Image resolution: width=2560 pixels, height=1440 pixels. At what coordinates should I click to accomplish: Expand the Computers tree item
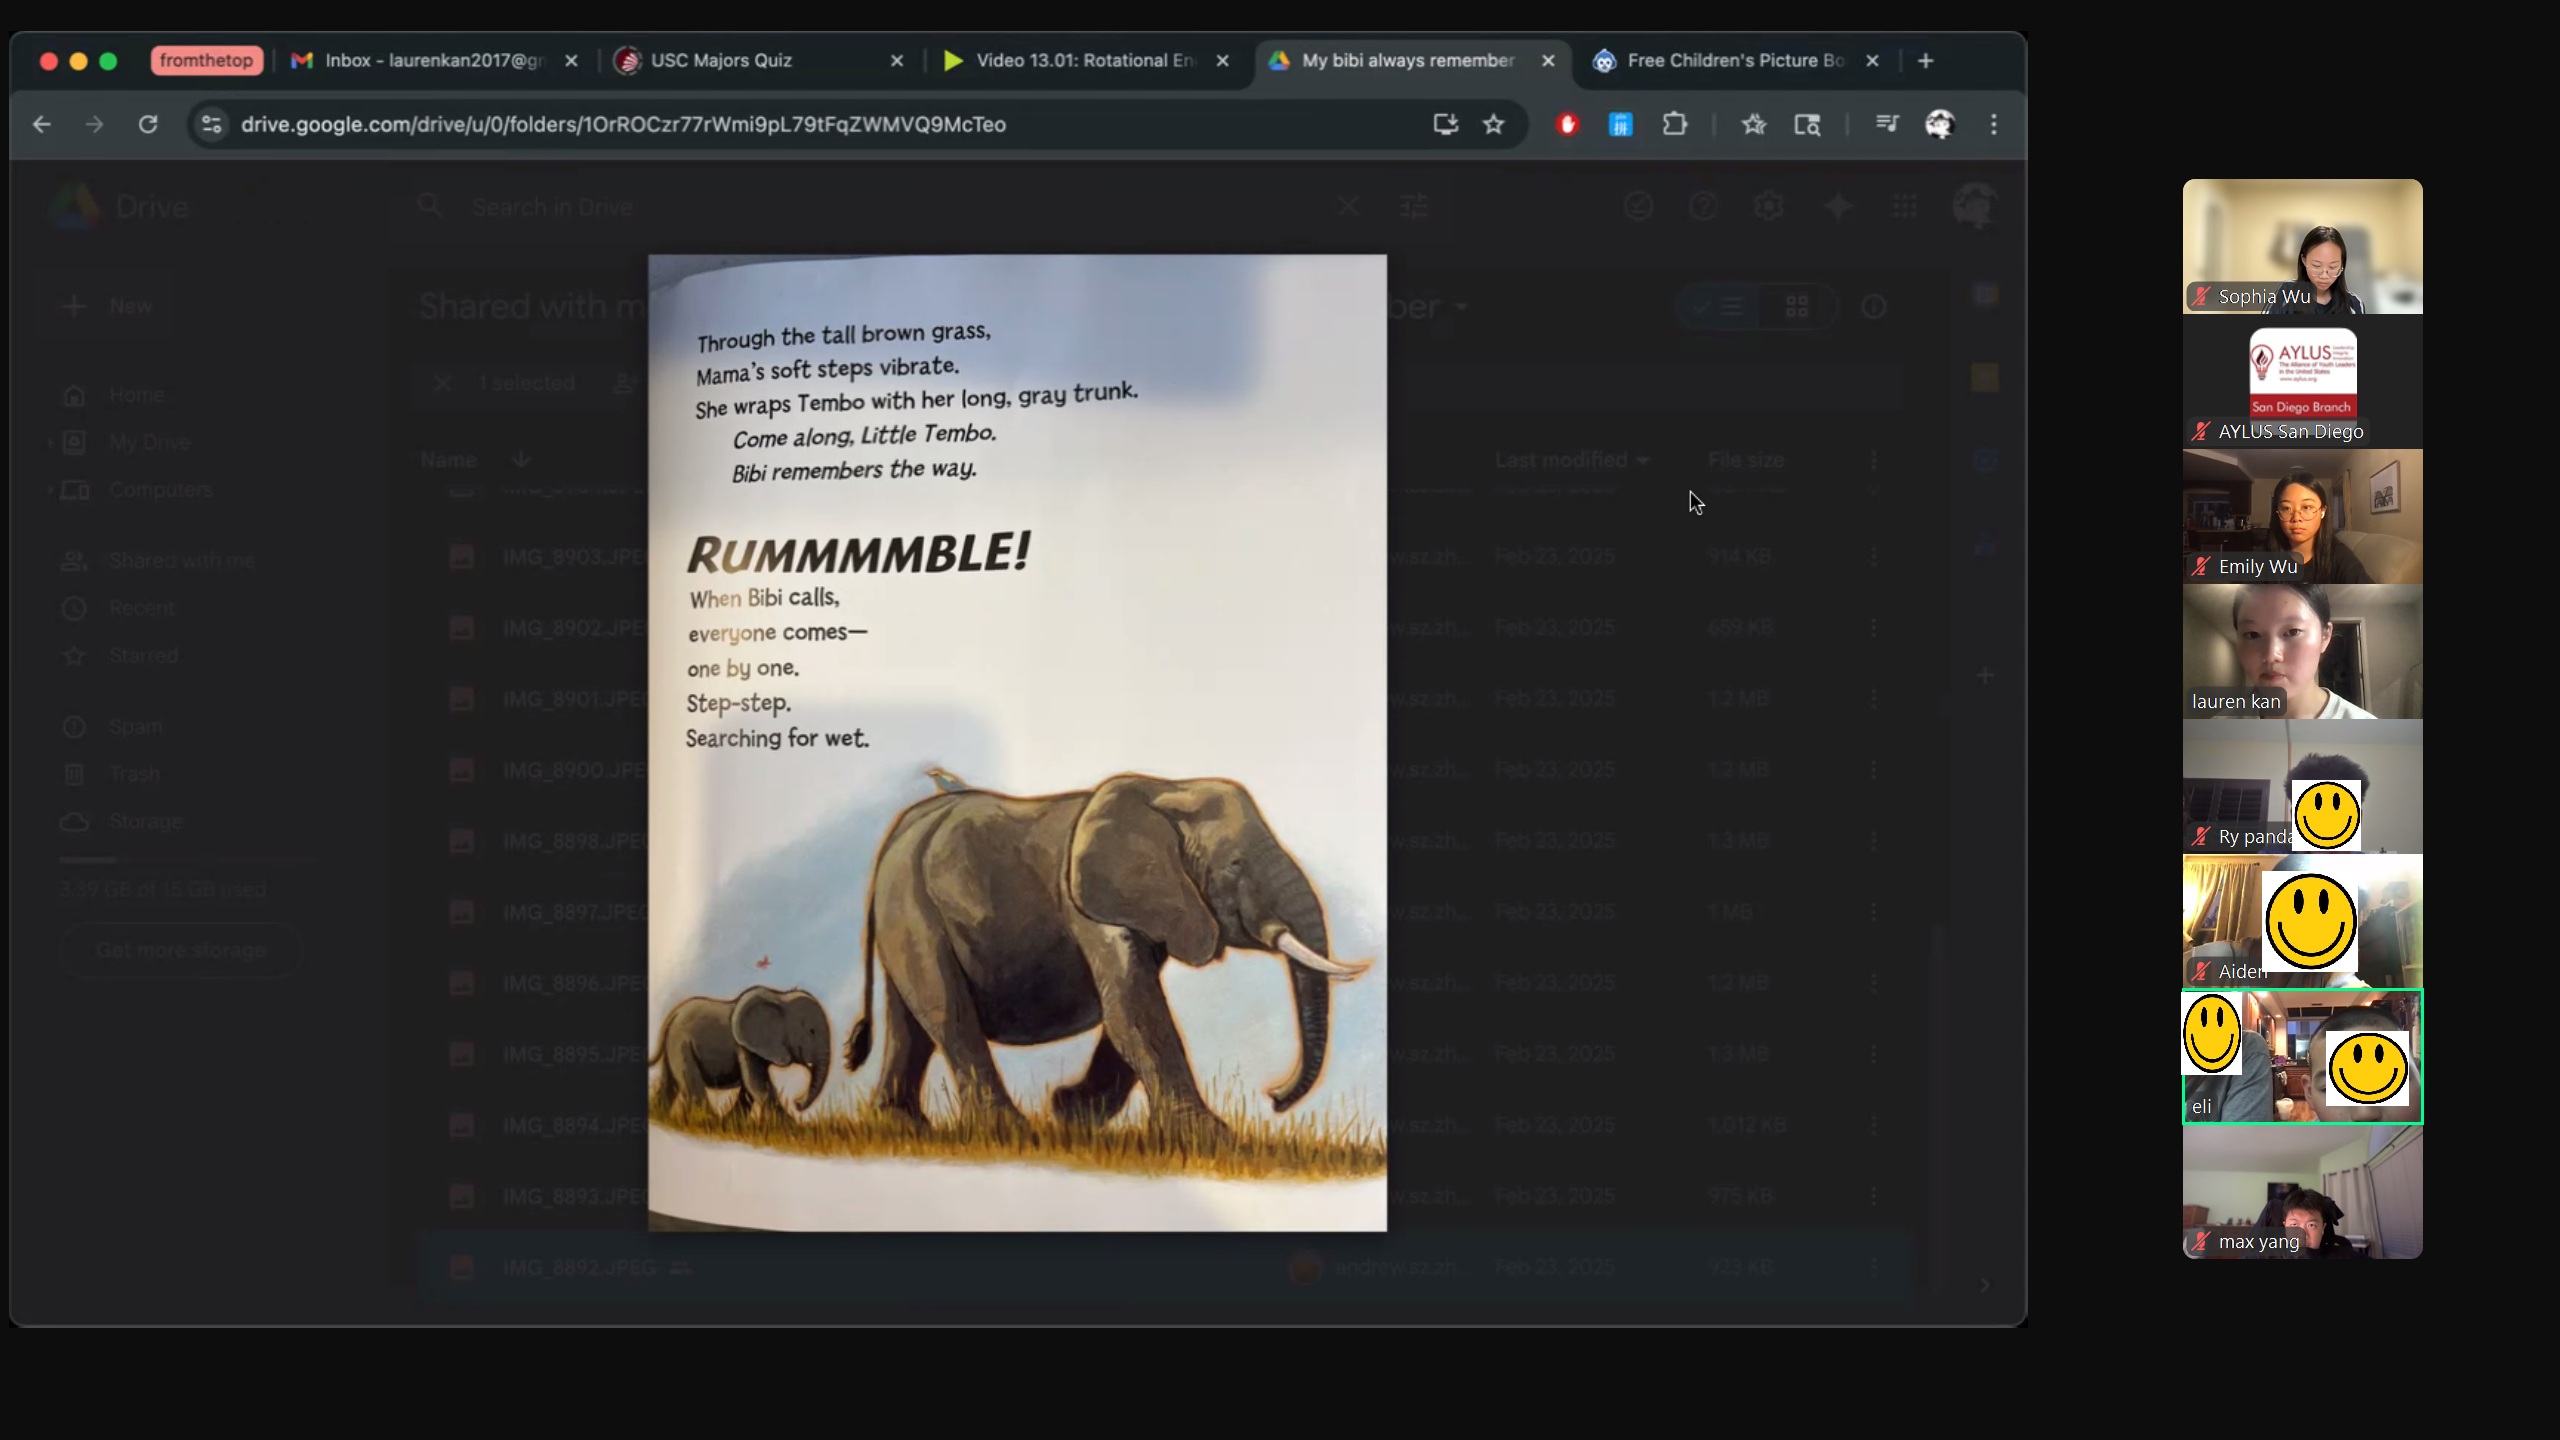tap(50, 490)
